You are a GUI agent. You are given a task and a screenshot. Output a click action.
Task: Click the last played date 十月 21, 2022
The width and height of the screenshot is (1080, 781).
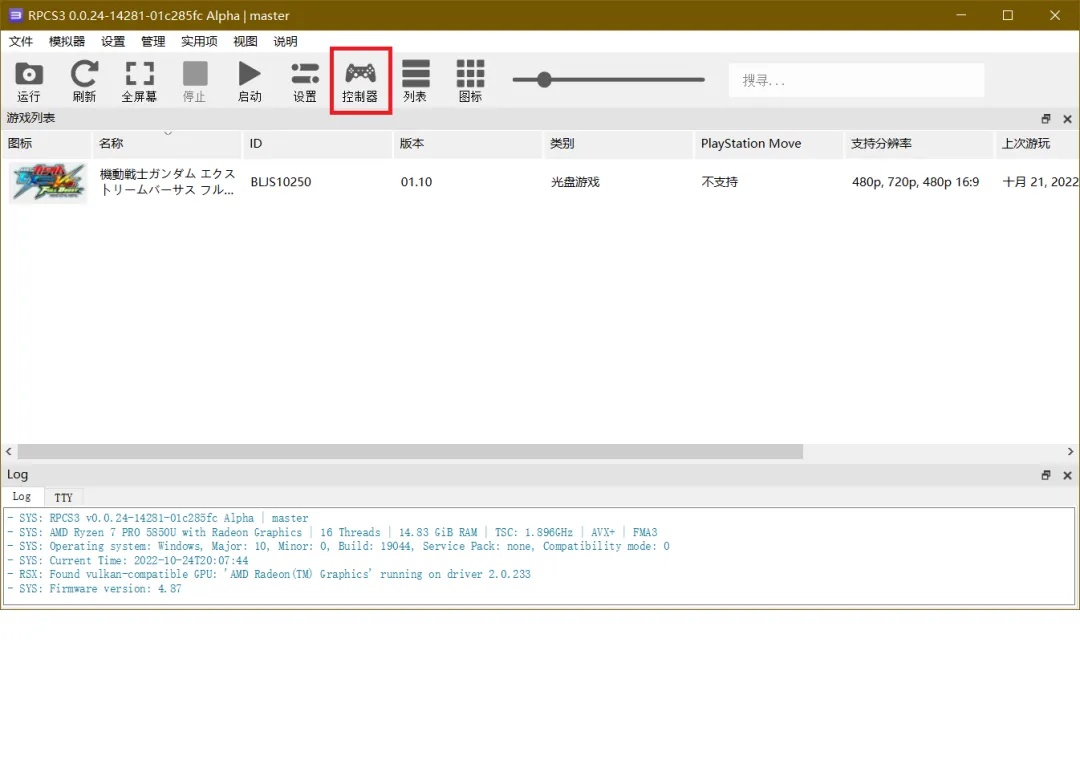(x=1040, y=182)
